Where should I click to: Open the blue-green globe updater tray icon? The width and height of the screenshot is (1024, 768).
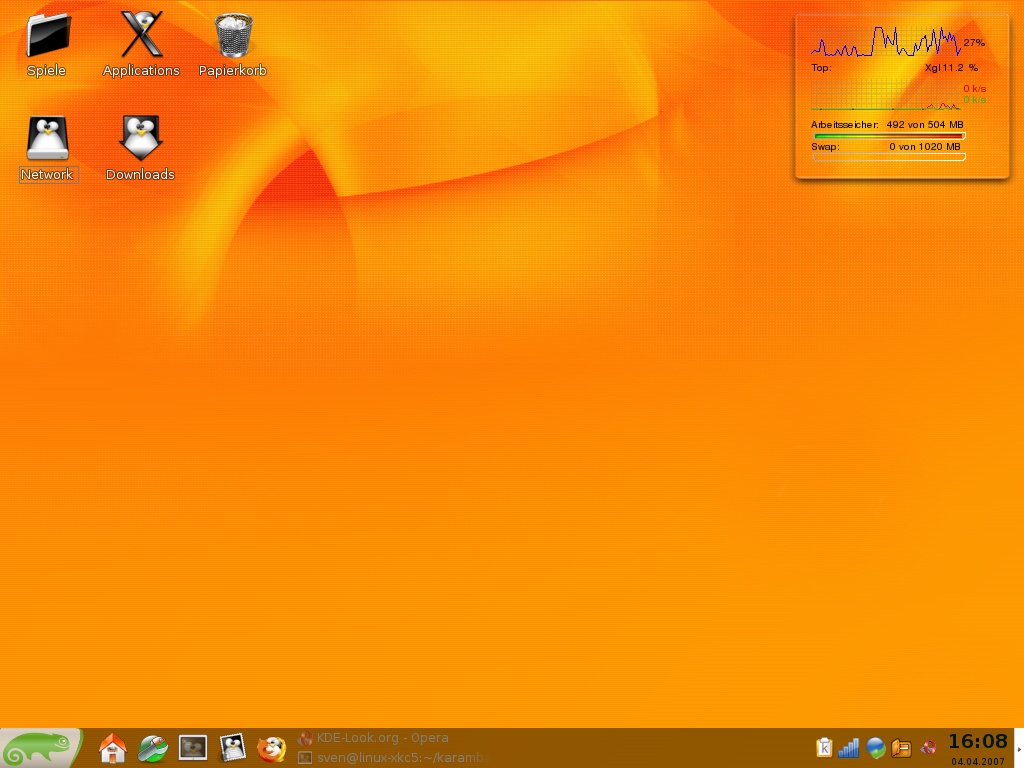point(875,747)
